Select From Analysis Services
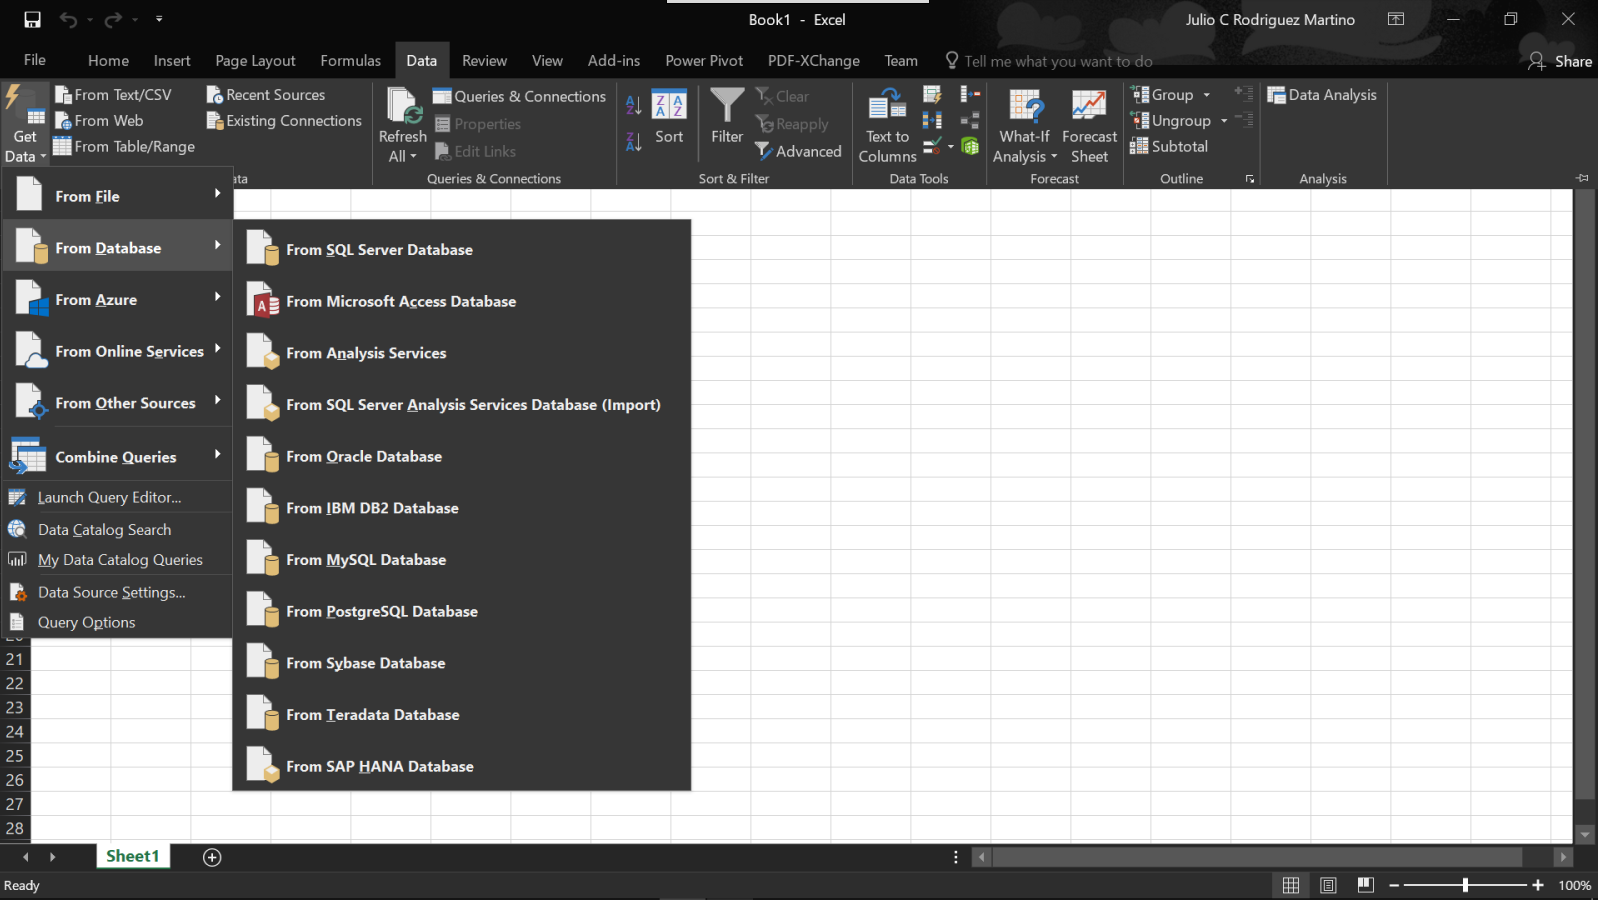The image size is (1598, 900). tap(462, 353)
